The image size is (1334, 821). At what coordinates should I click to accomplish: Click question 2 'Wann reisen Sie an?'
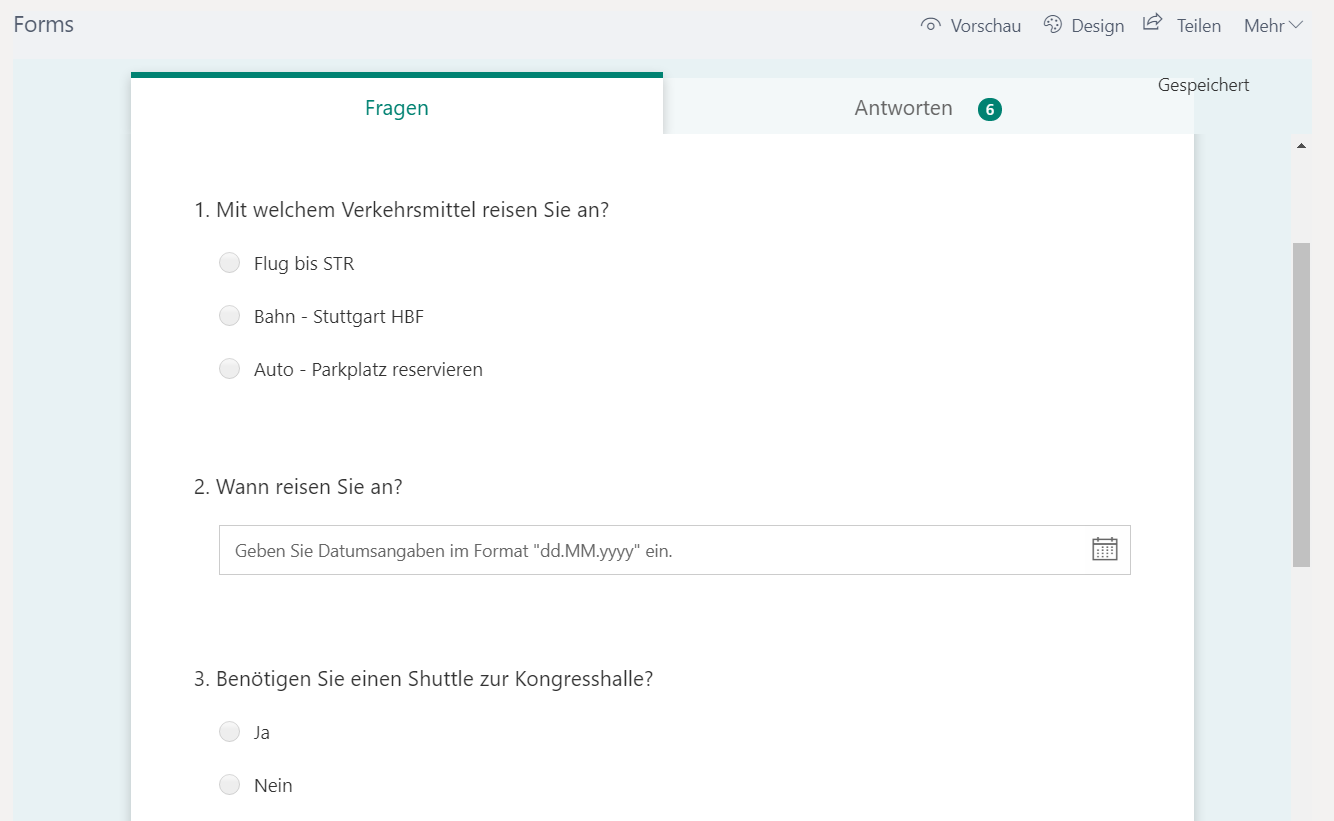[x=298, y=487]
